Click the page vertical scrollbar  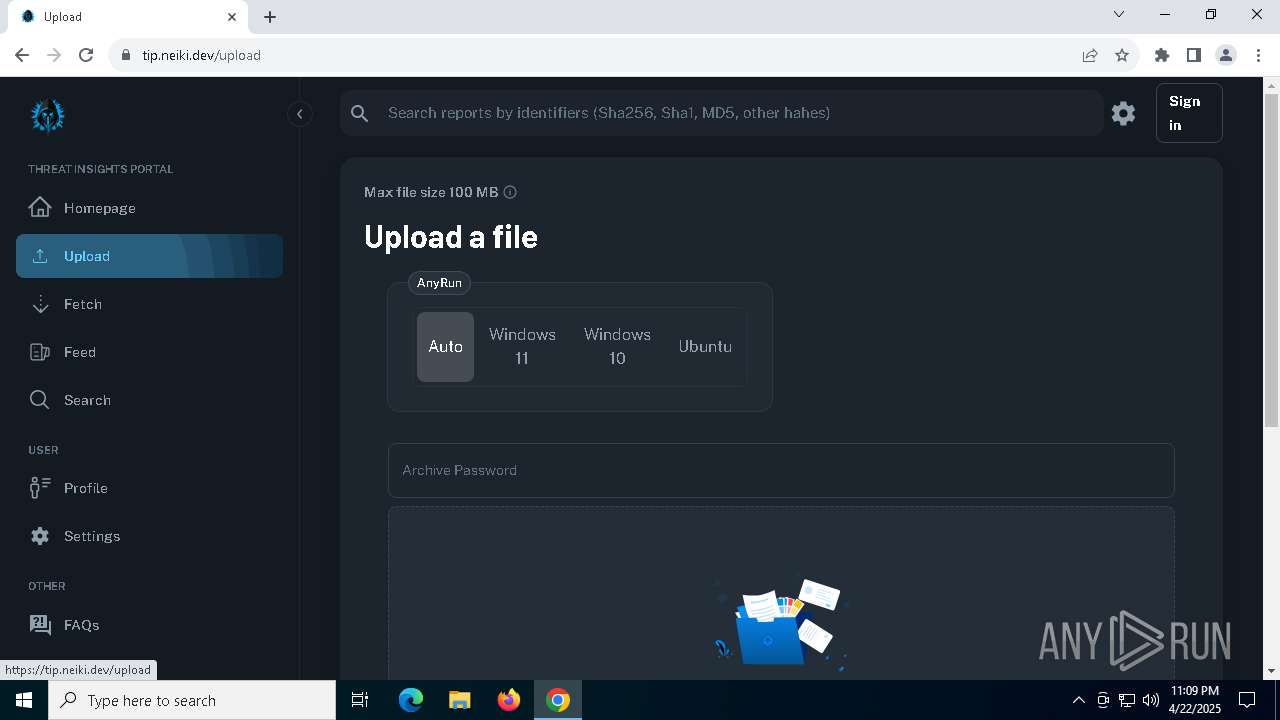coord(1272,260)
